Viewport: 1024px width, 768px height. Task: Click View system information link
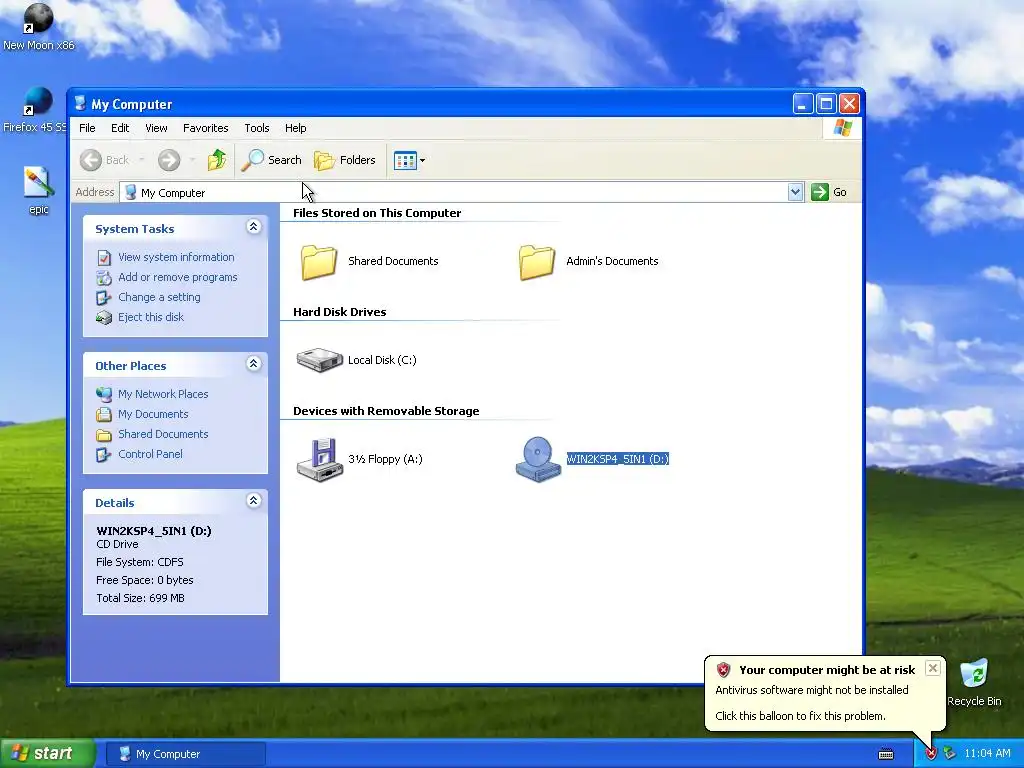176,257
